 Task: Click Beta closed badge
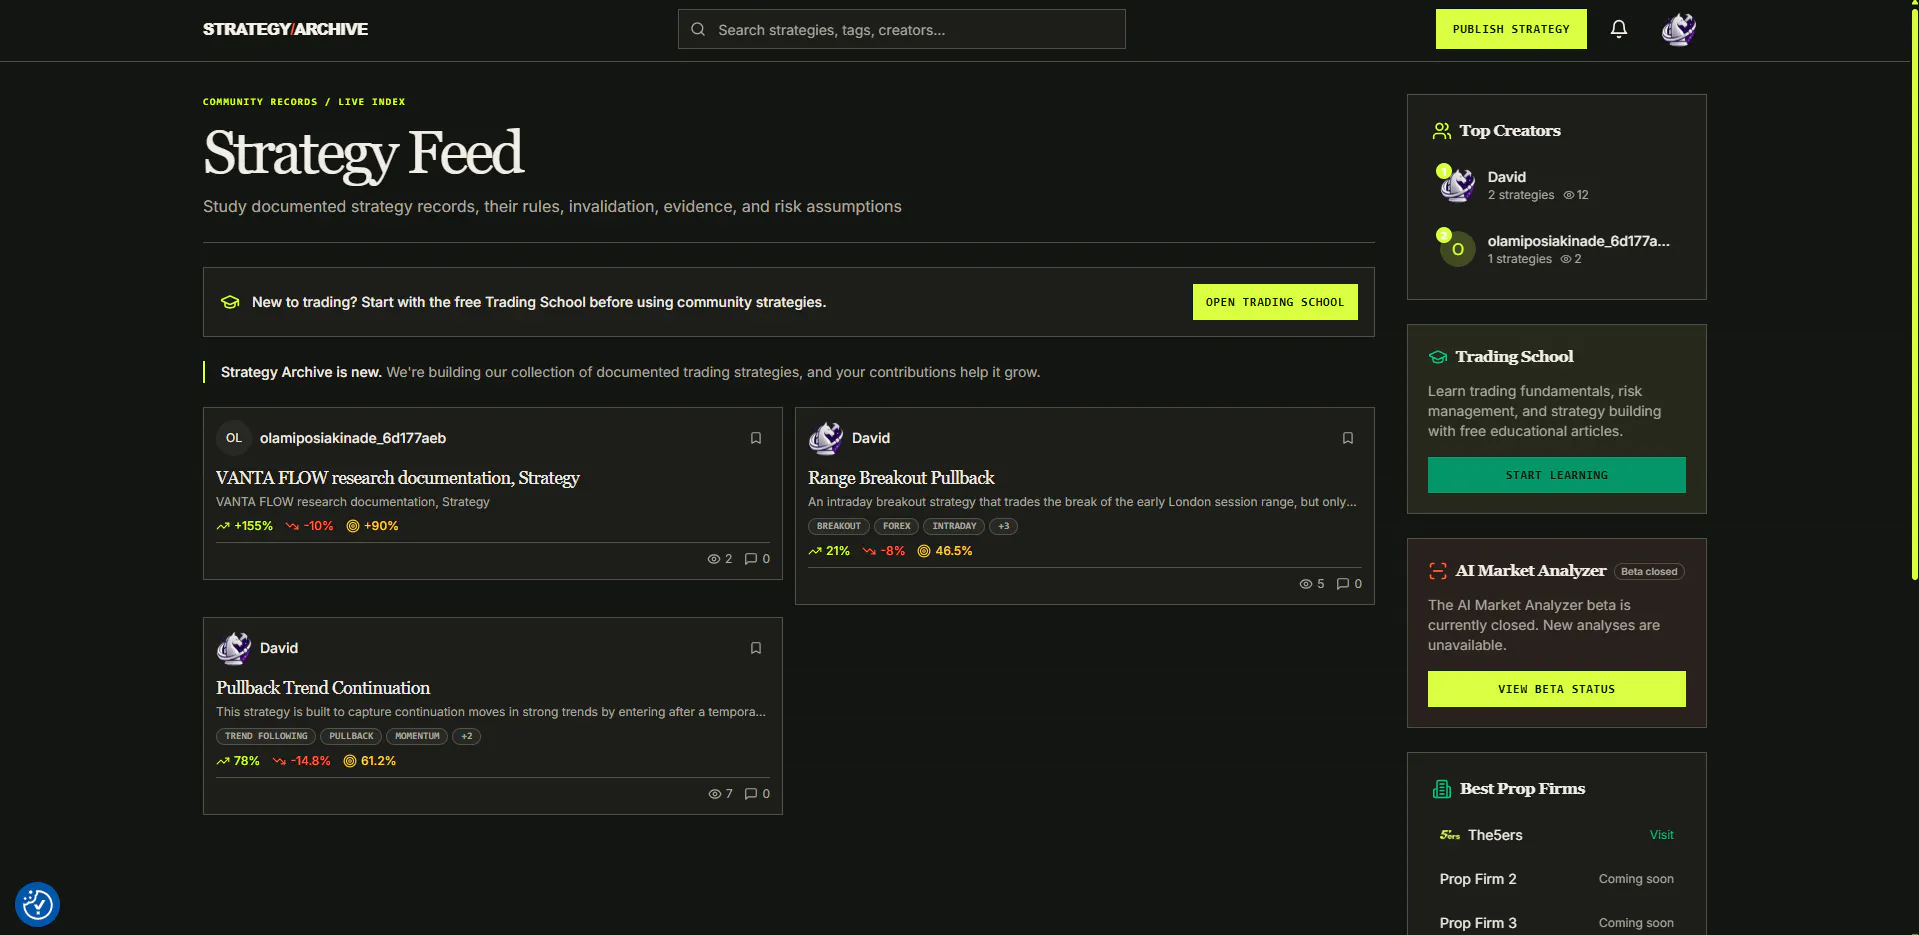pos(1649,572)
